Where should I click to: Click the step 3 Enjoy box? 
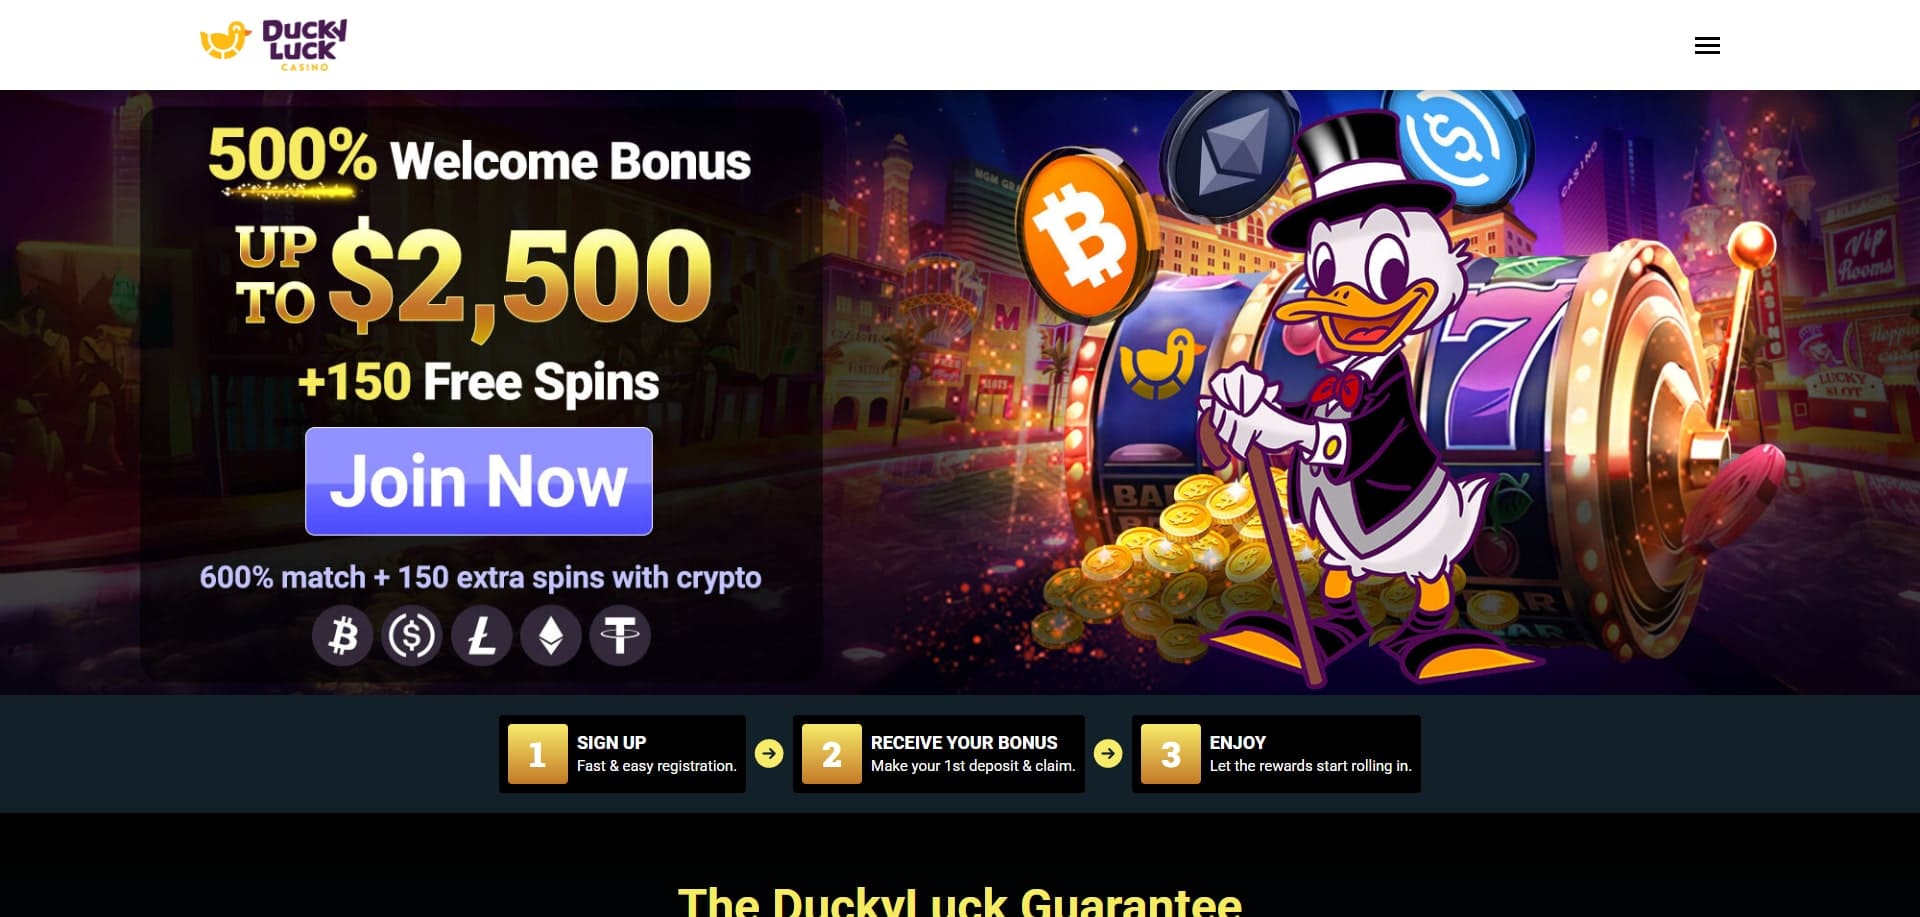(1276, 754)
